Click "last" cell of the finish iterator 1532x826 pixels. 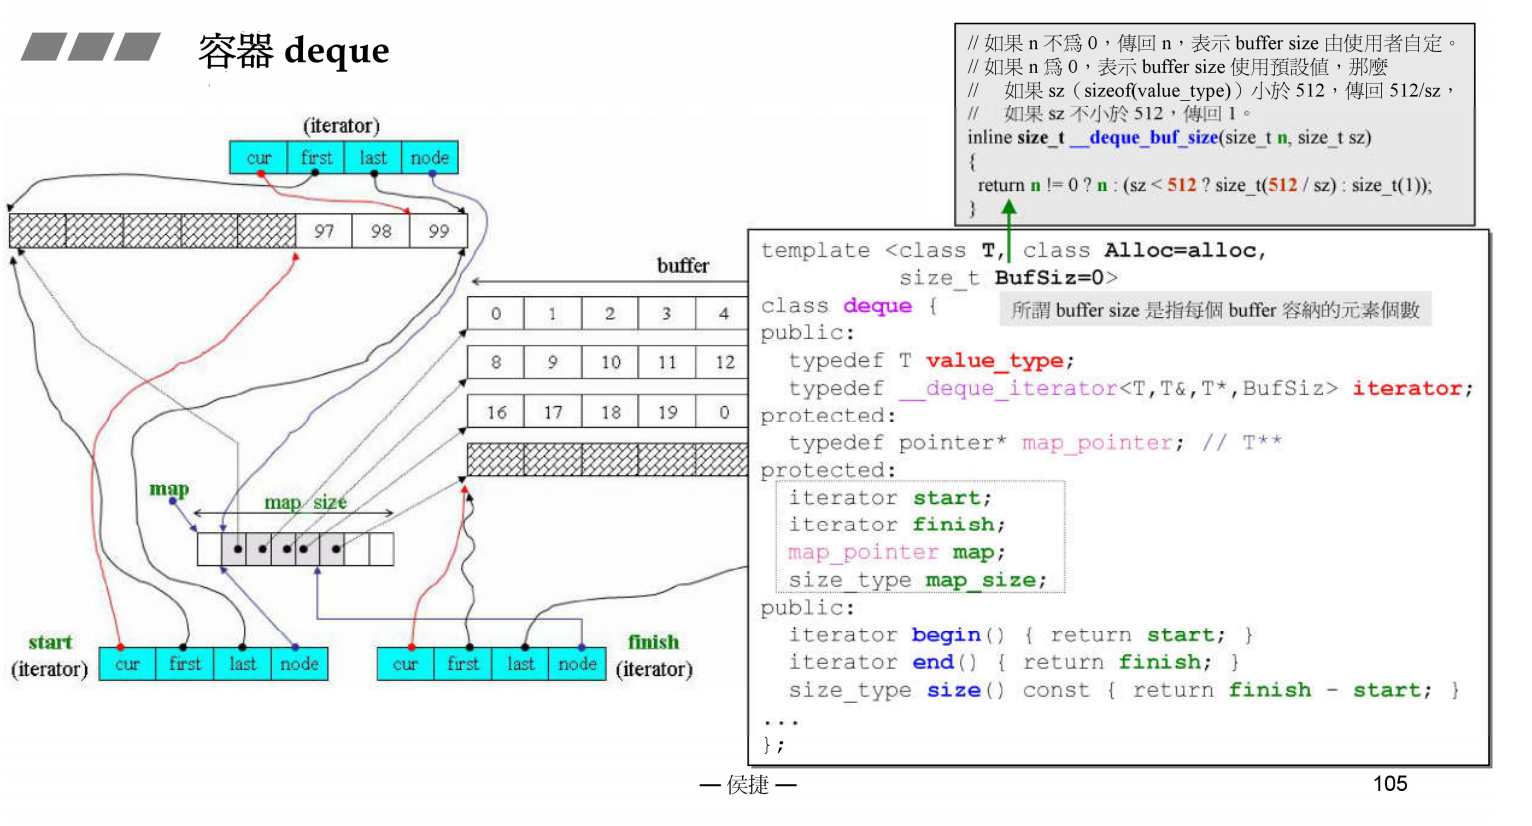pyautogui.click(x=520, y=664)
